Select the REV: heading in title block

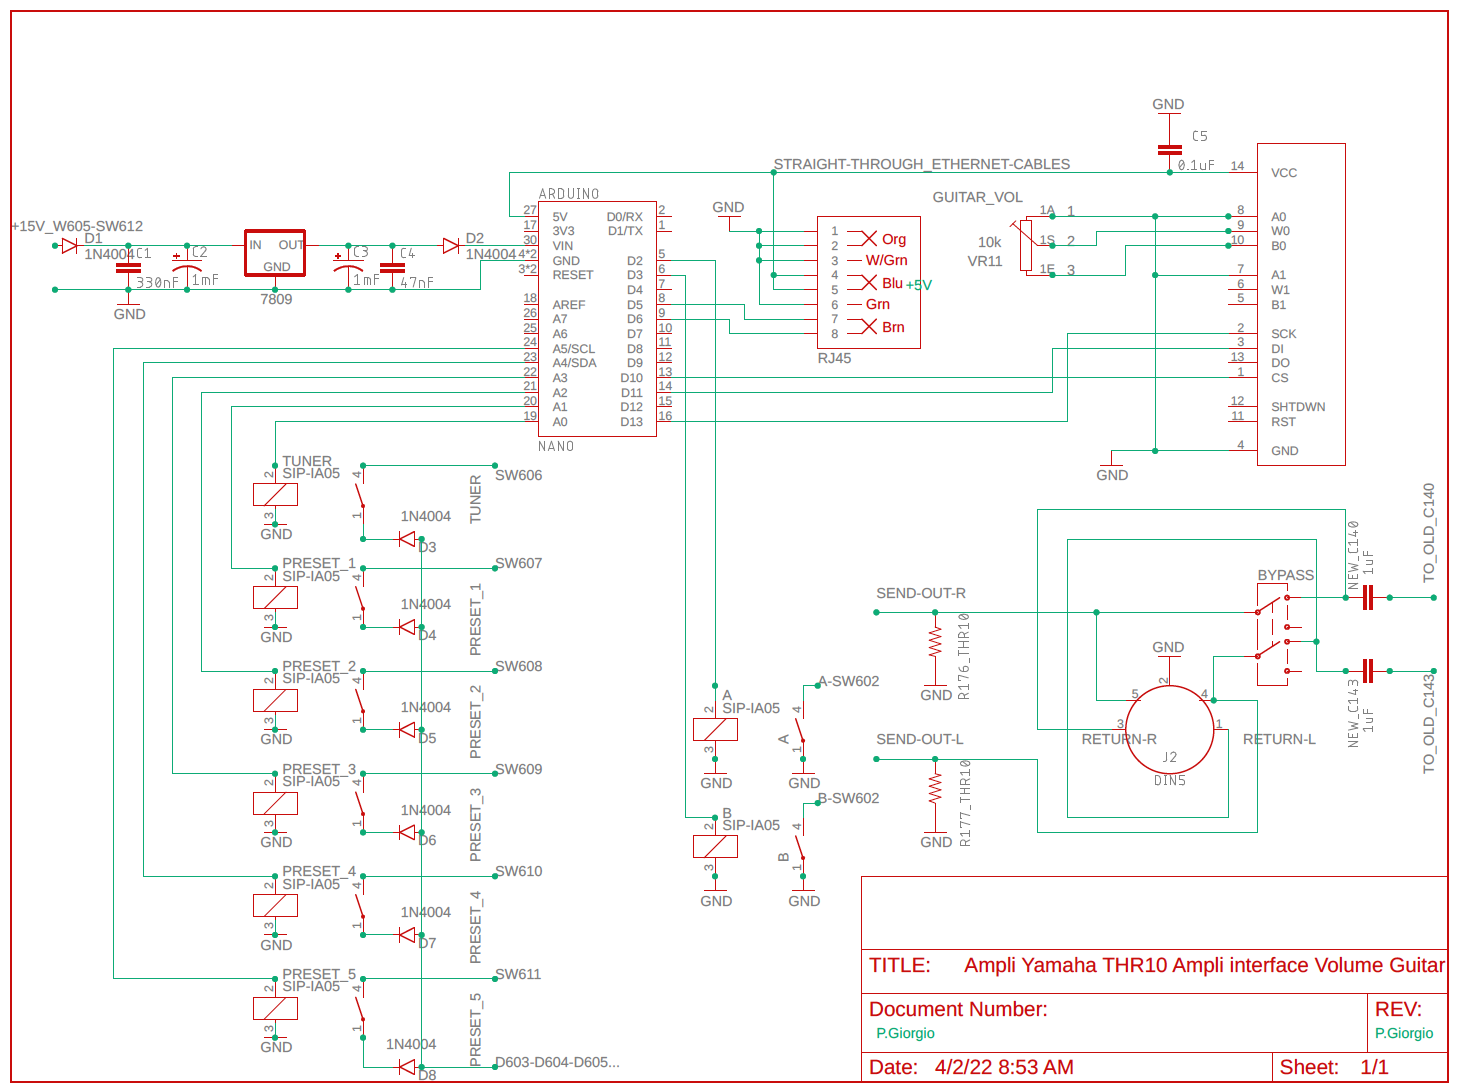tap(1398, 1009)
